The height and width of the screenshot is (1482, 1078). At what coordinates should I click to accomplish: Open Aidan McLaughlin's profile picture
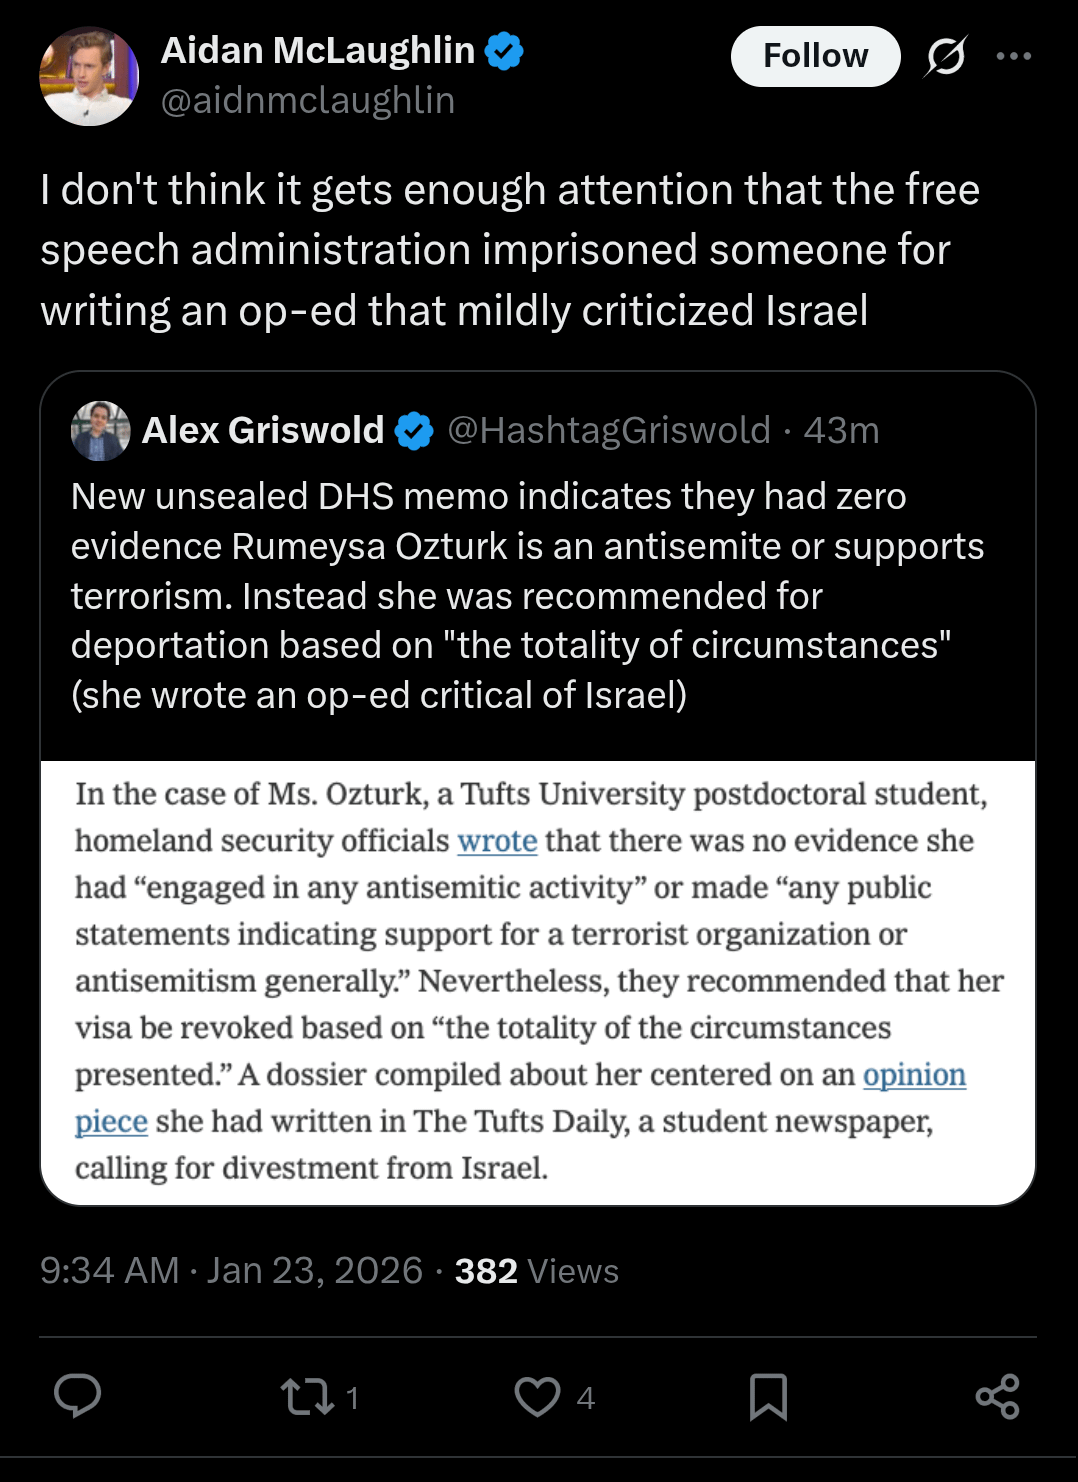89,76
